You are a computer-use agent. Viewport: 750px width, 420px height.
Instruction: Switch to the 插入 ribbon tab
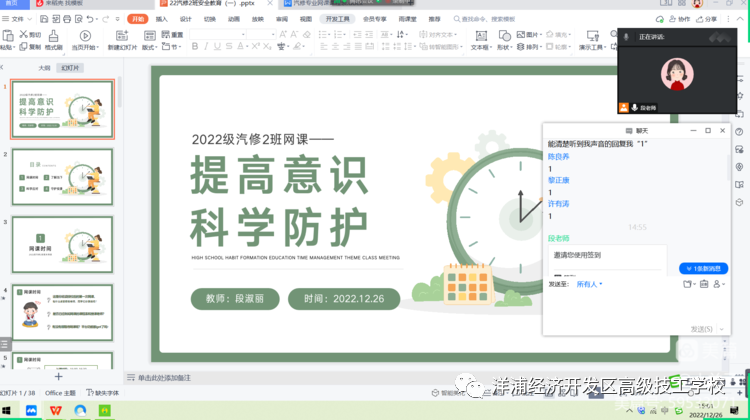coord(161,19)
